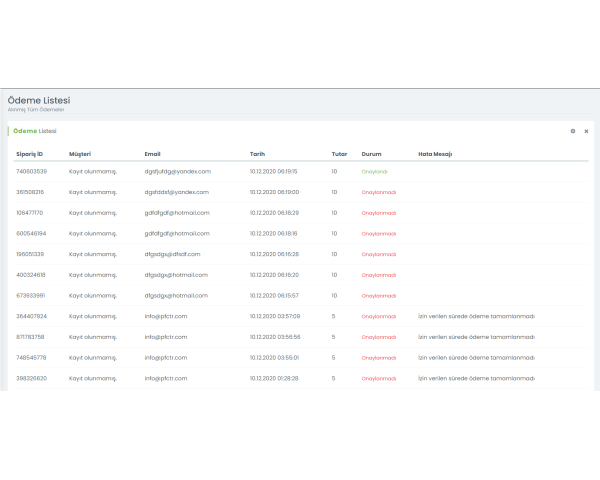600x480 pixels.
Task: Click date 10.12.2020 01:28:28
Action: click(274, 378)
